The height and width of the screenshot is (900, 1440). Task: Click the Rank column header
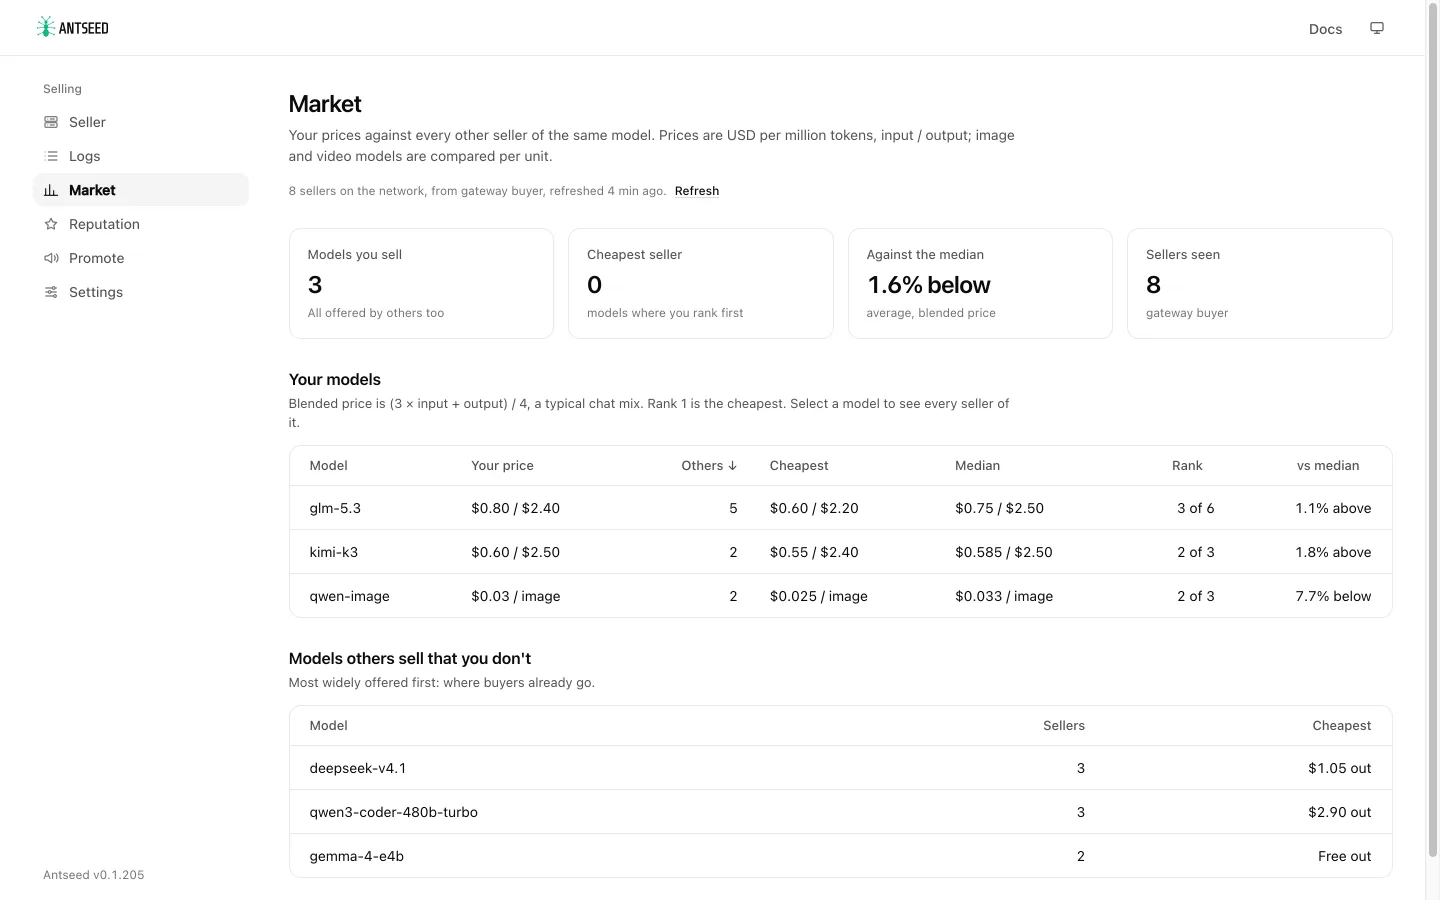(1187, 466)
